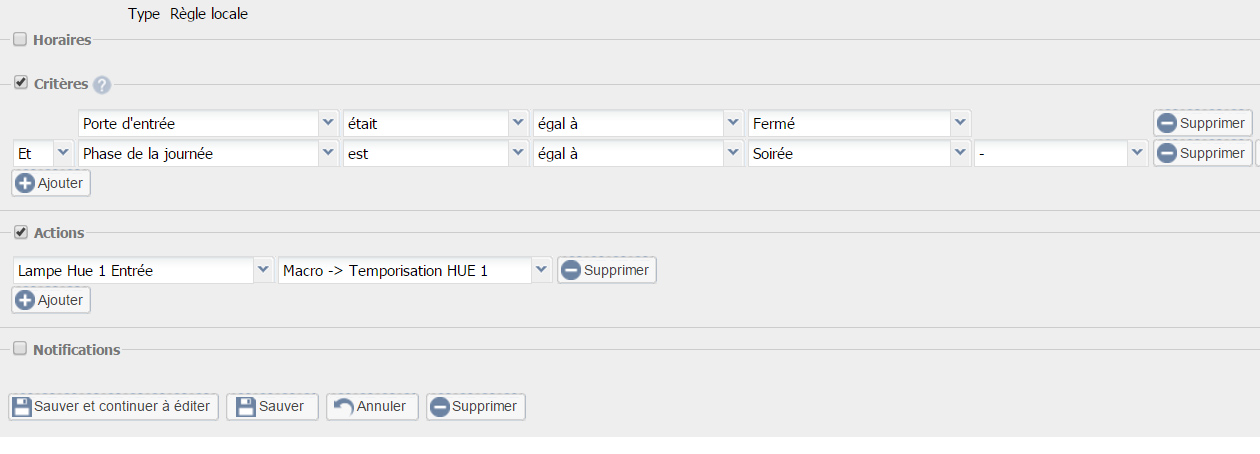Image resolution: width=1260 pixels, height=454 pixels.
Task: Open the Lampe Hue 1 Entrée dropdown
Action: 264,270
